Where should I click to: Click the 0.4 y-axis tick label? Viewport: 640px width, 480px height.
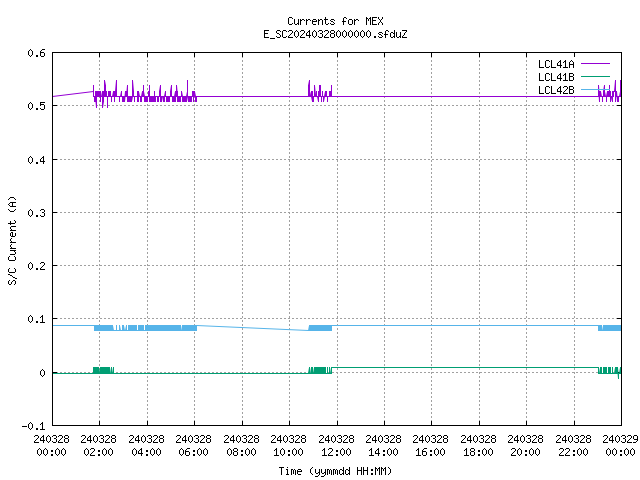[36, 160]
